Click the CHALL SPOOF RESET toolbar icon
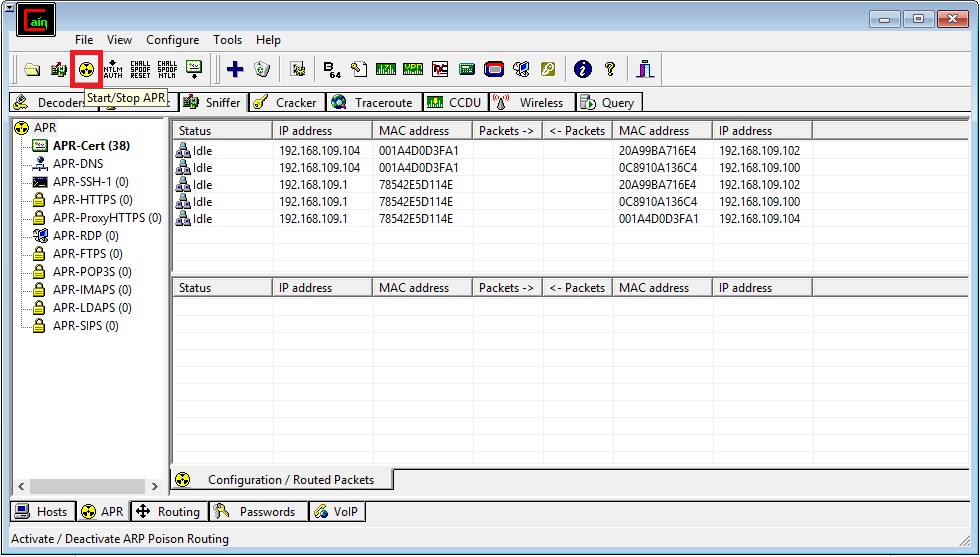 point(140,69)
